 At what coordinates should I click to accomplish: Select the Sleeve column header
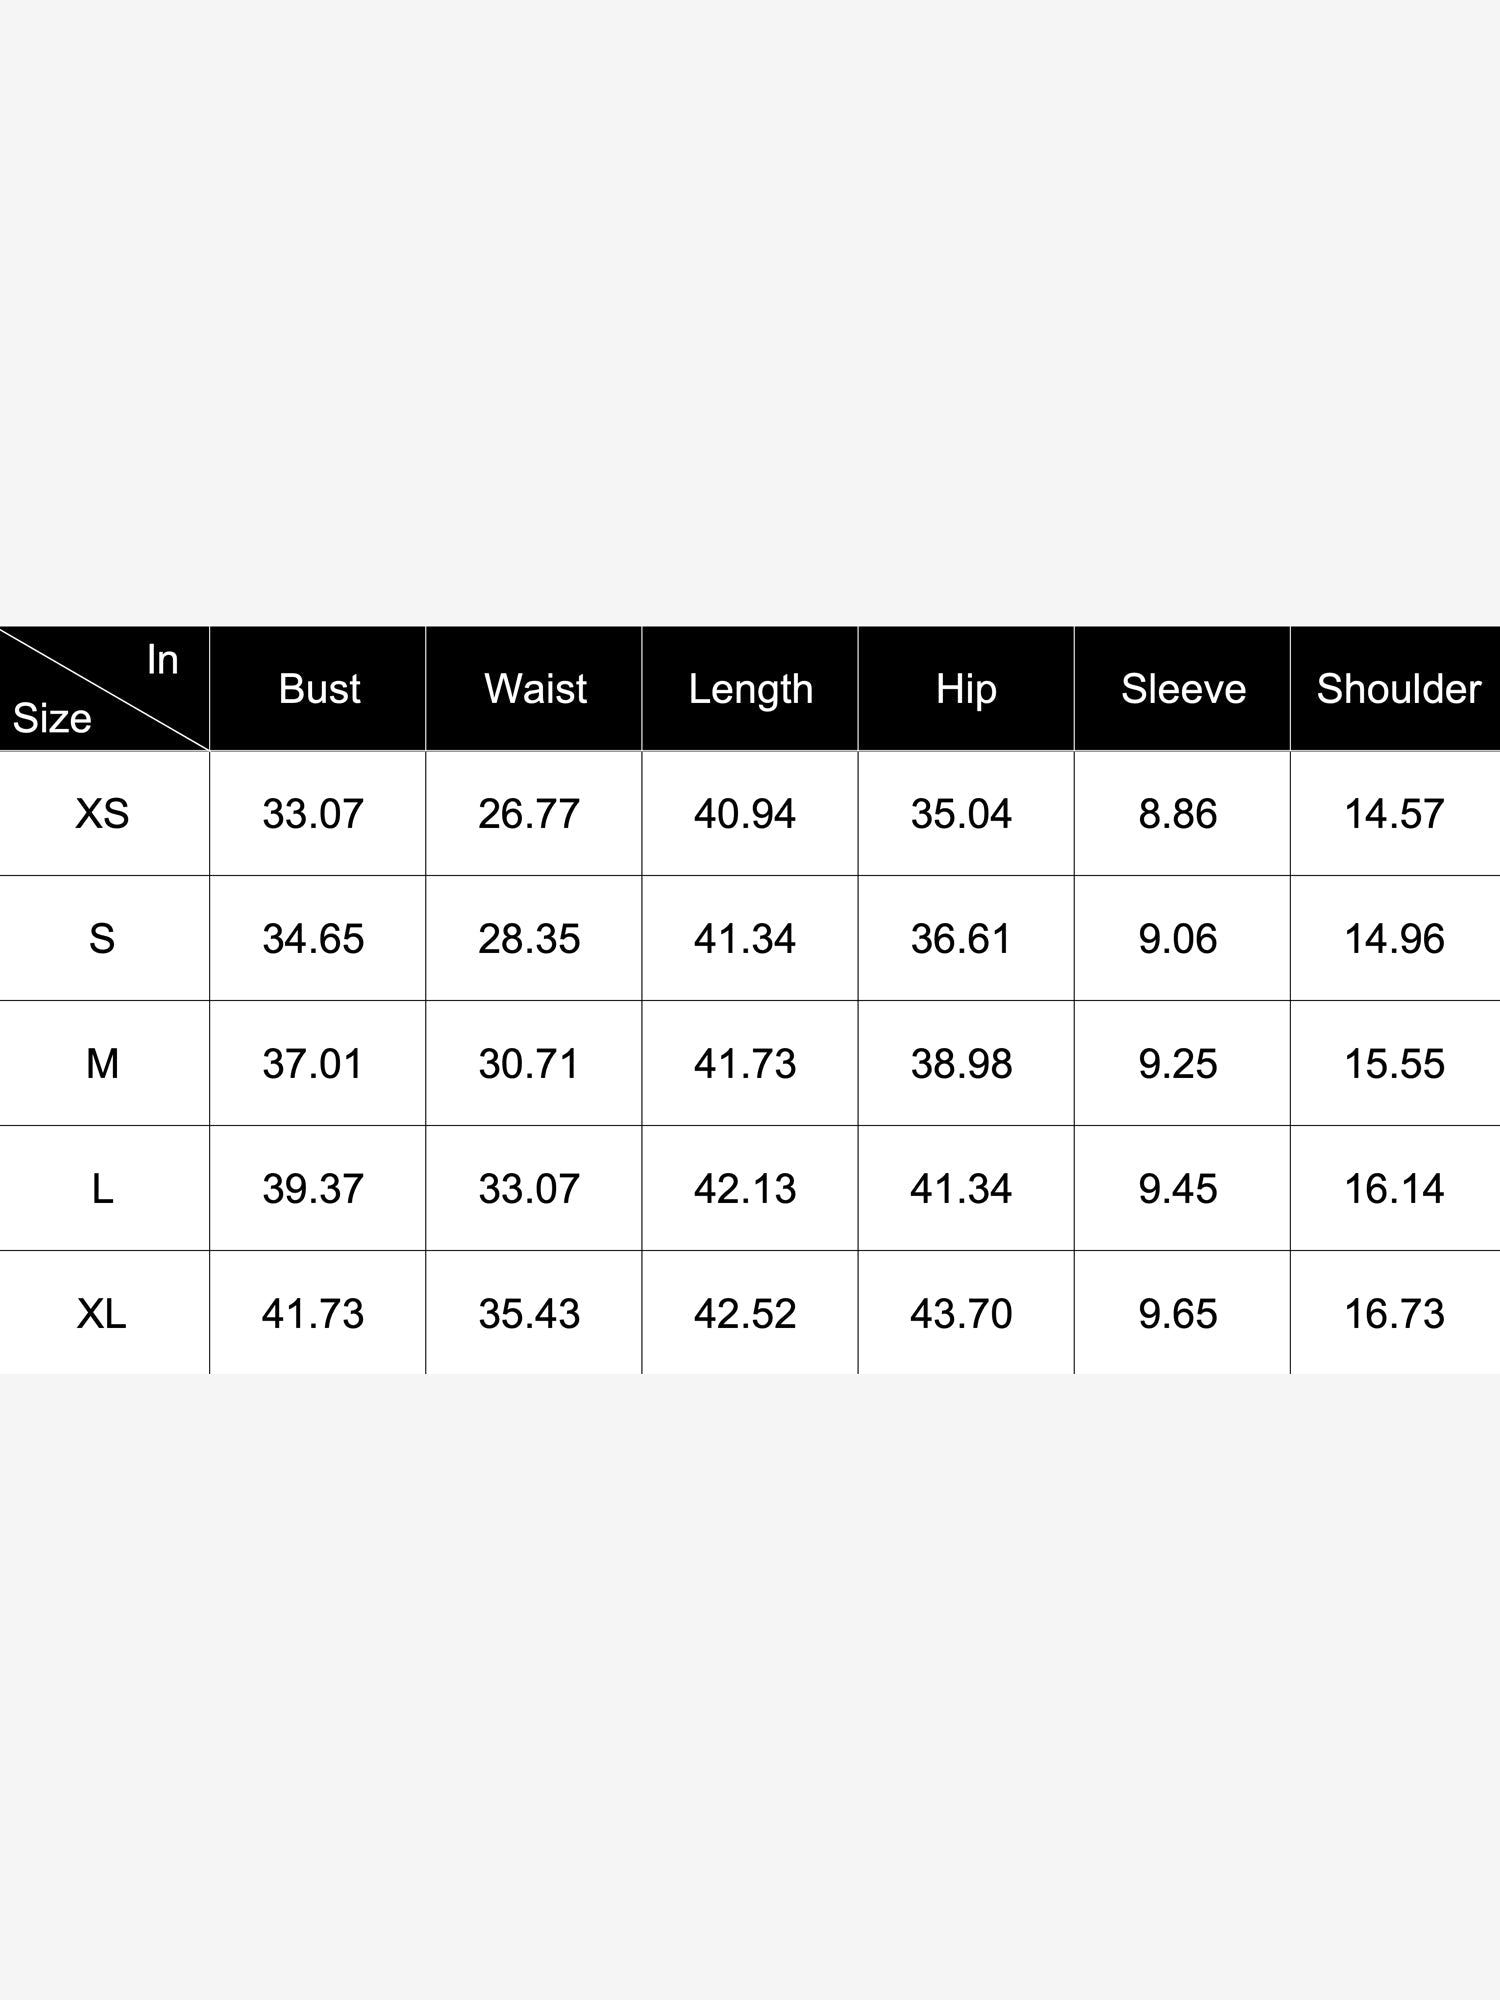[x=1183, y=689]
